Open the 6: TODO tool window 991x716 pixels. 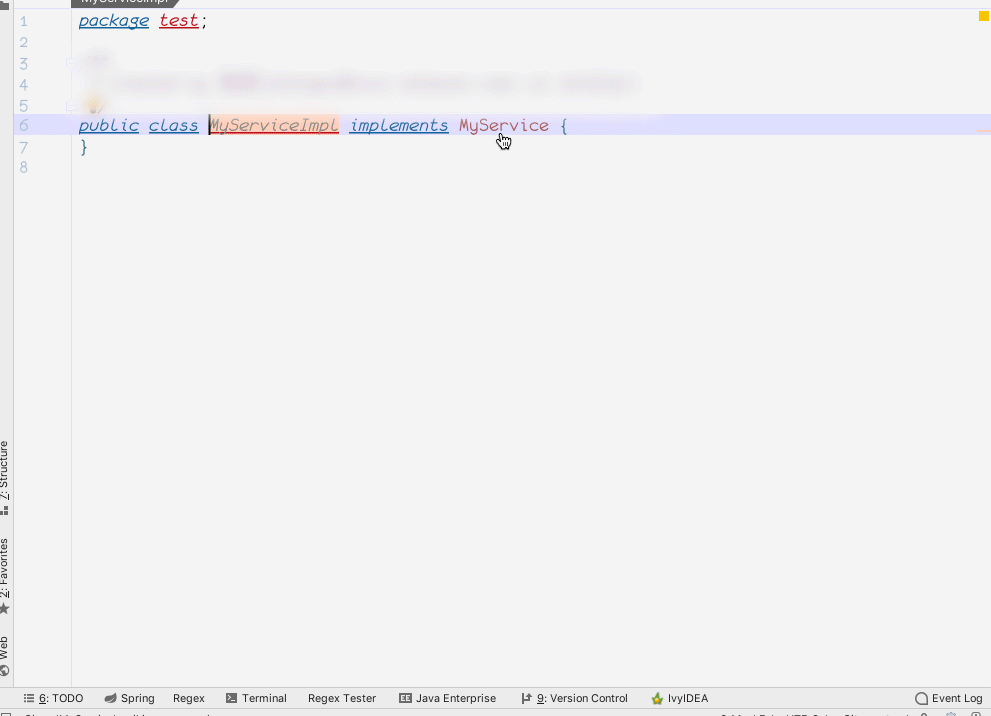tap(54, 698)
